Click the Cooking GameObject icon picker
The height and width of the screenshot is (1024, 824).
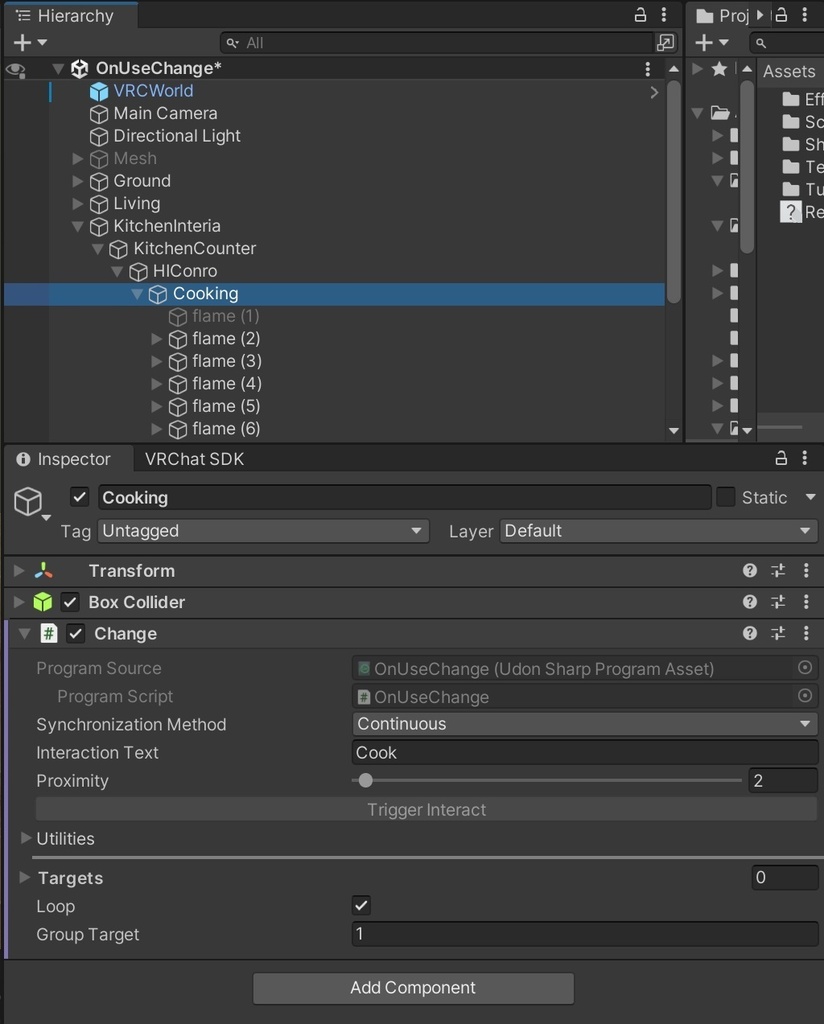31,503
